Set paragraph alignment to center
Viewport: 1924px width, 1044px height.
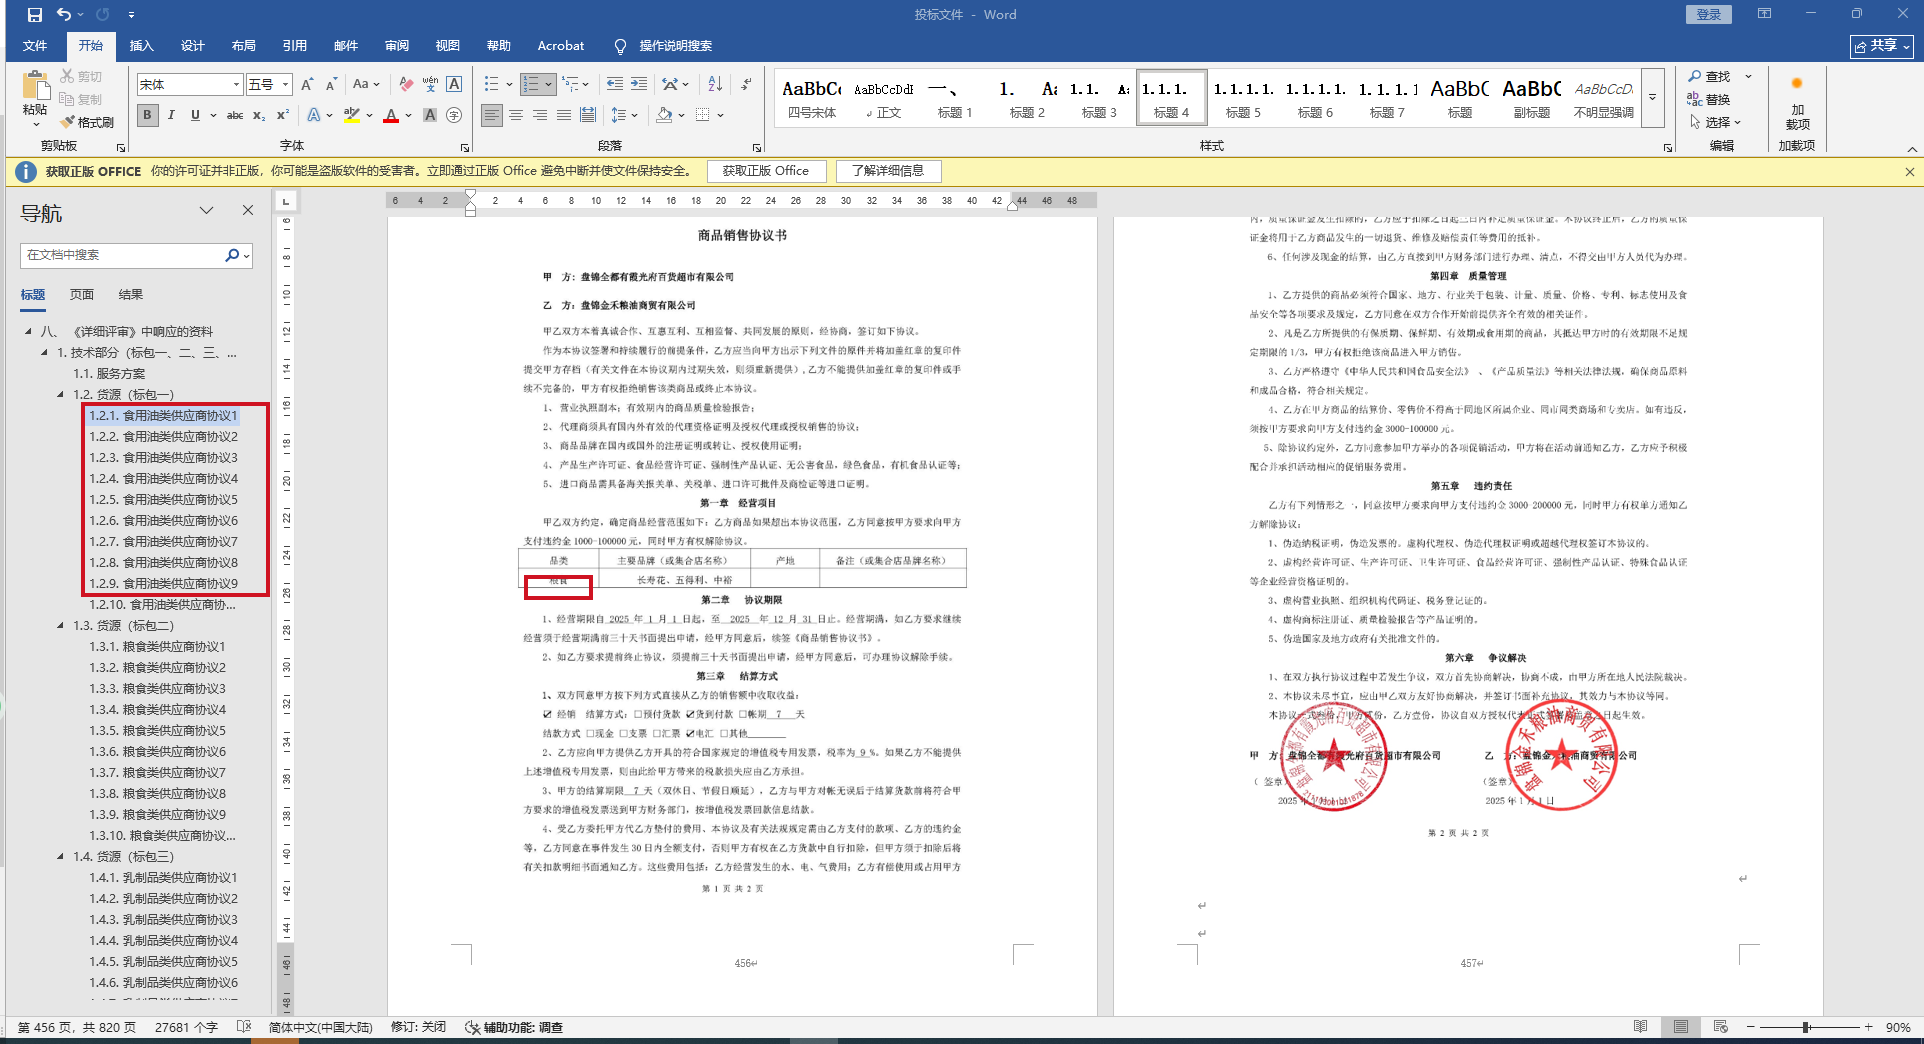click(x=516, y=115)
